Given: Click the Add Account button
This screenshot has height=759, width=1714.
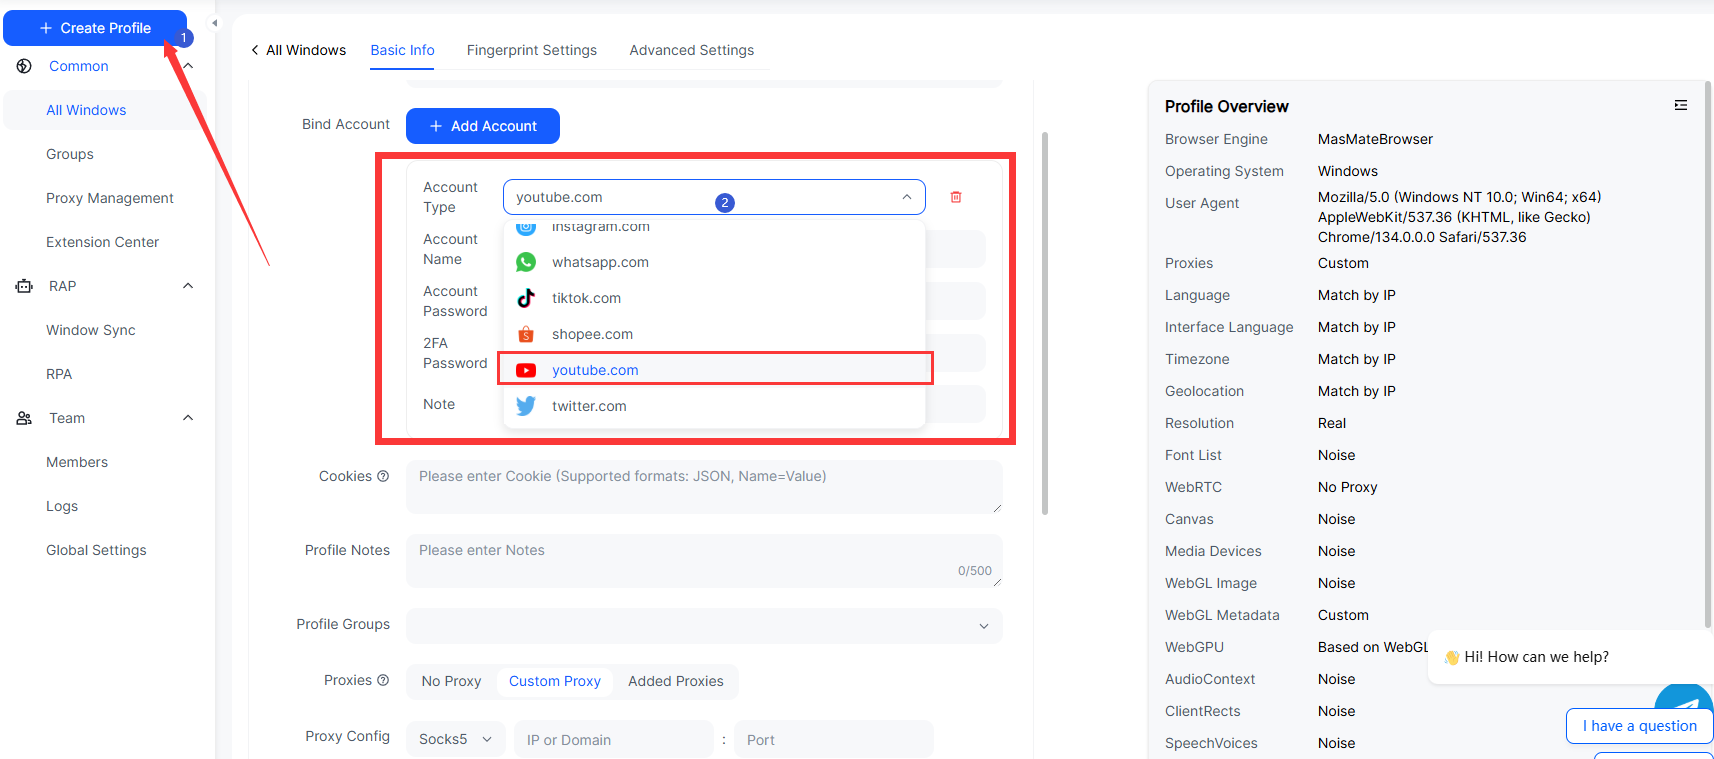Looking at the screenshot, I should (x=482, y=126).
